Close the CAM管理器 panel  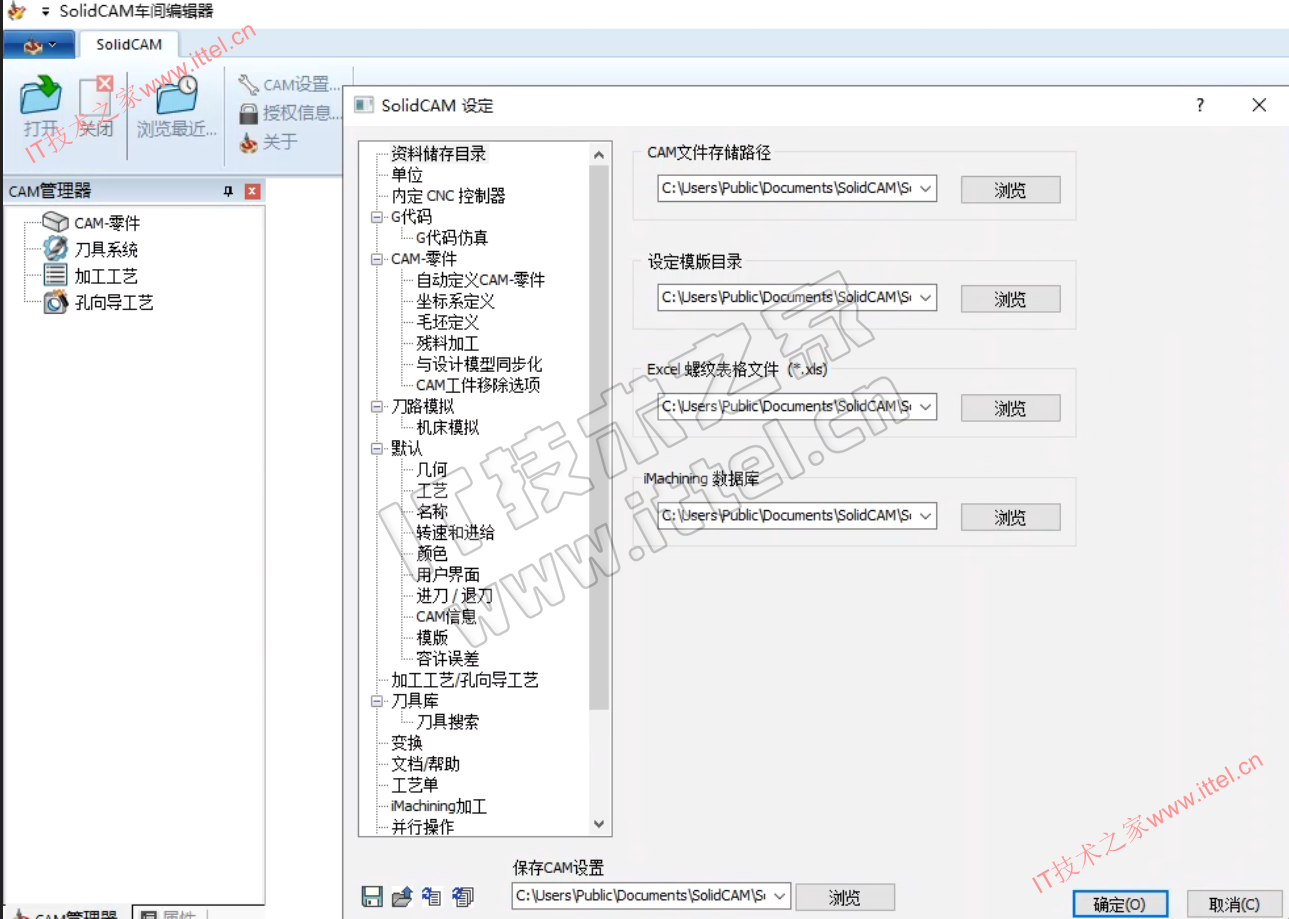click(252, 191)
